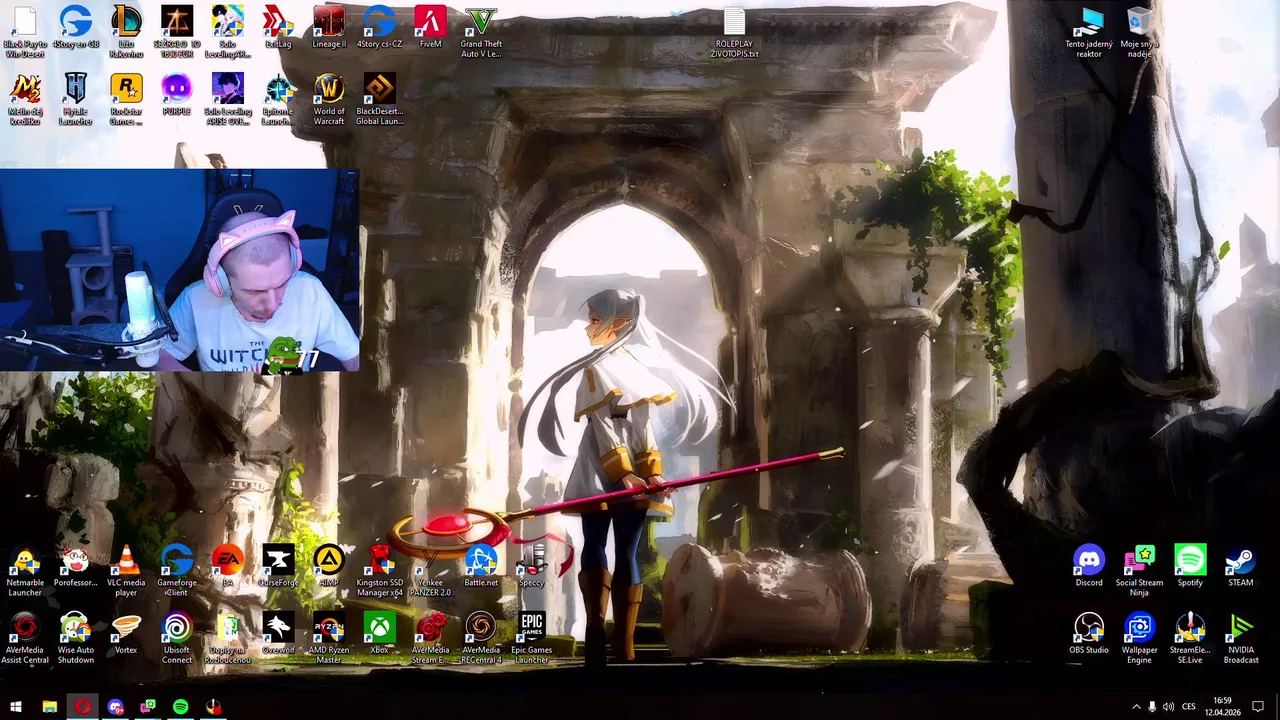Open the ExitLag desktop icon
This screenshot has height=720, width=1280.
click(x=278, y=29)
